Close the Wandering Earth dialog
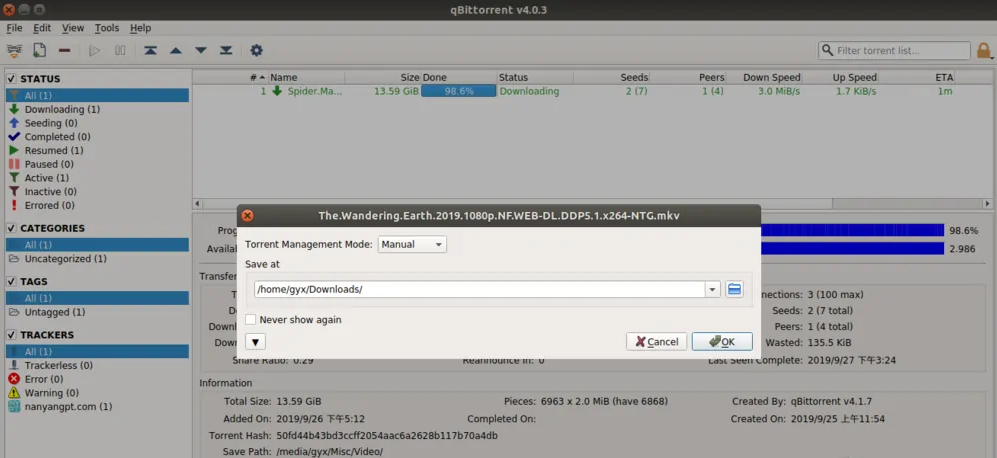The height and width of the screenshot is (458, 997). [x=247, y=216]
